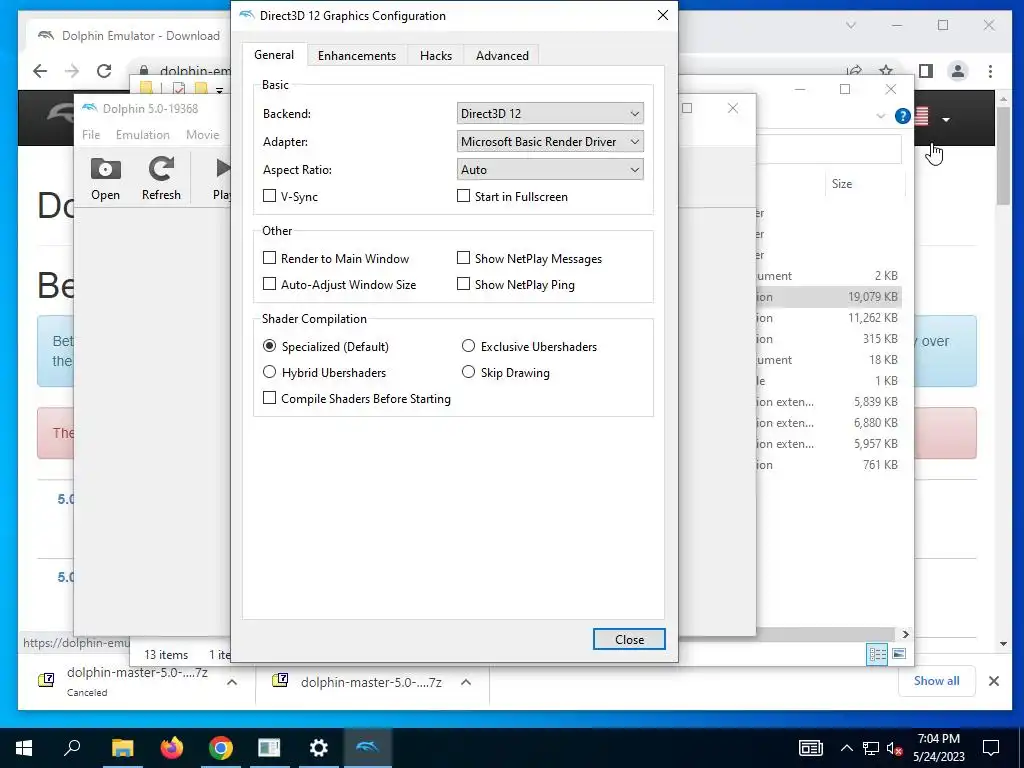
Task: Open the Windows Start menu
Action: (24, 748)
